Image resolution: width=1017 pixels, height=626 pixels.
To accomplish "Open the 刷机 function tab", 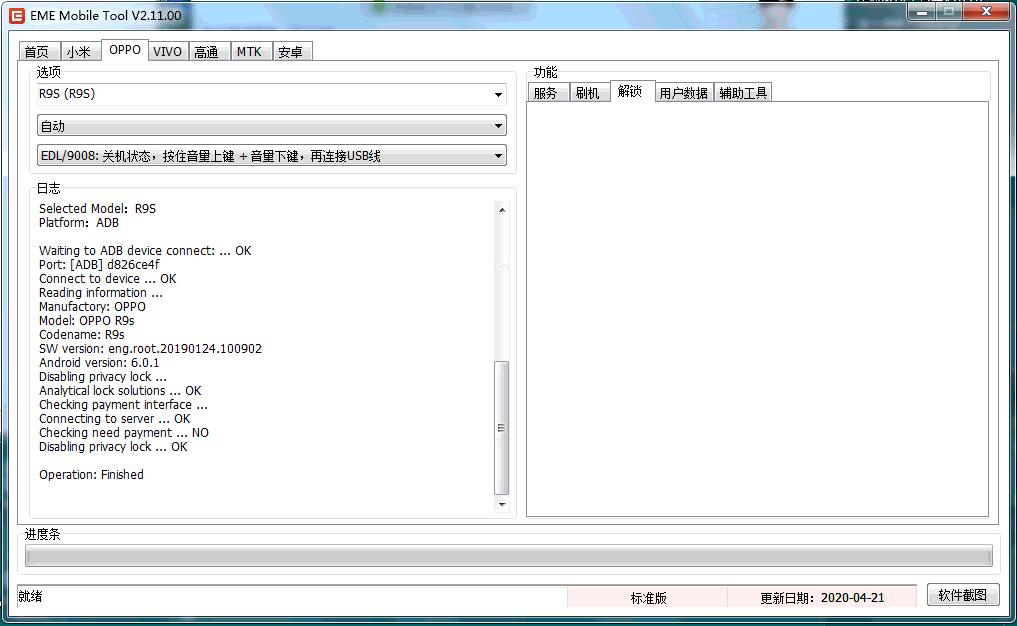I will [x=590, y=93].
